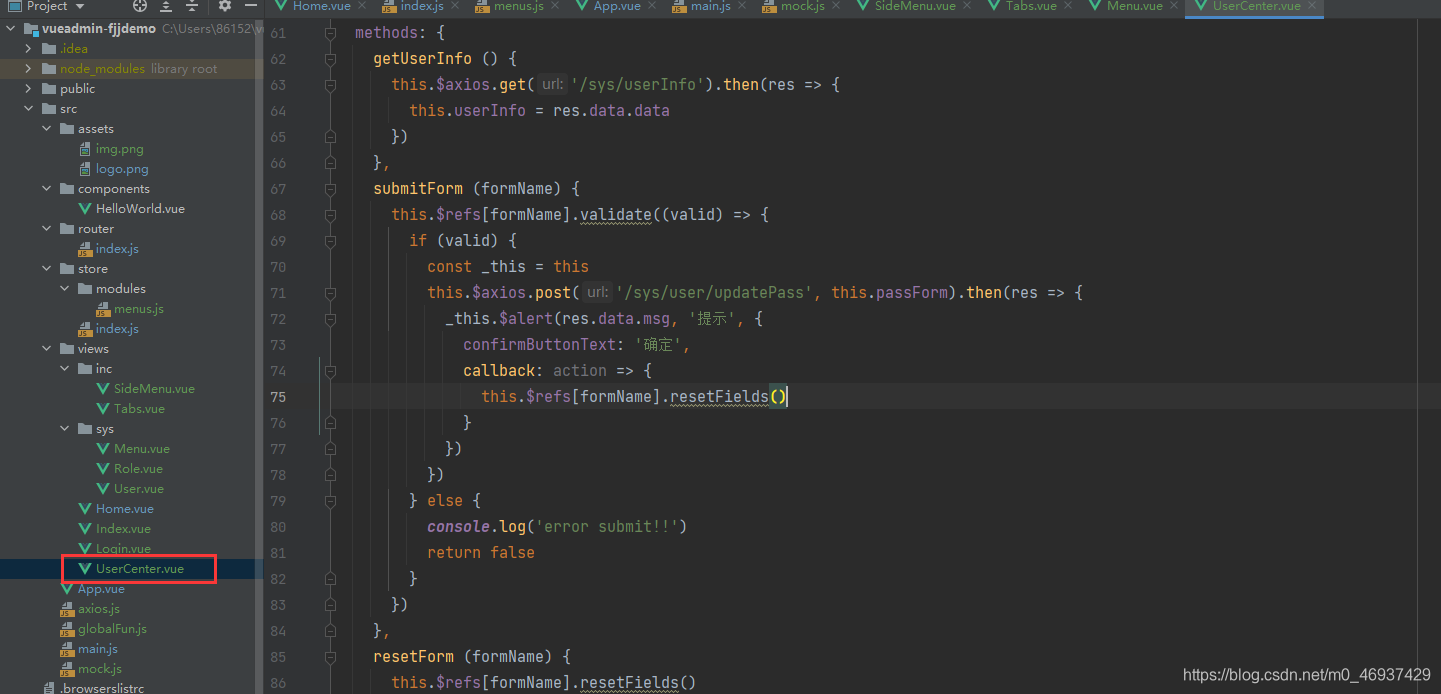
Task: Open Project panel settings gear
Action: coord(224,6)
